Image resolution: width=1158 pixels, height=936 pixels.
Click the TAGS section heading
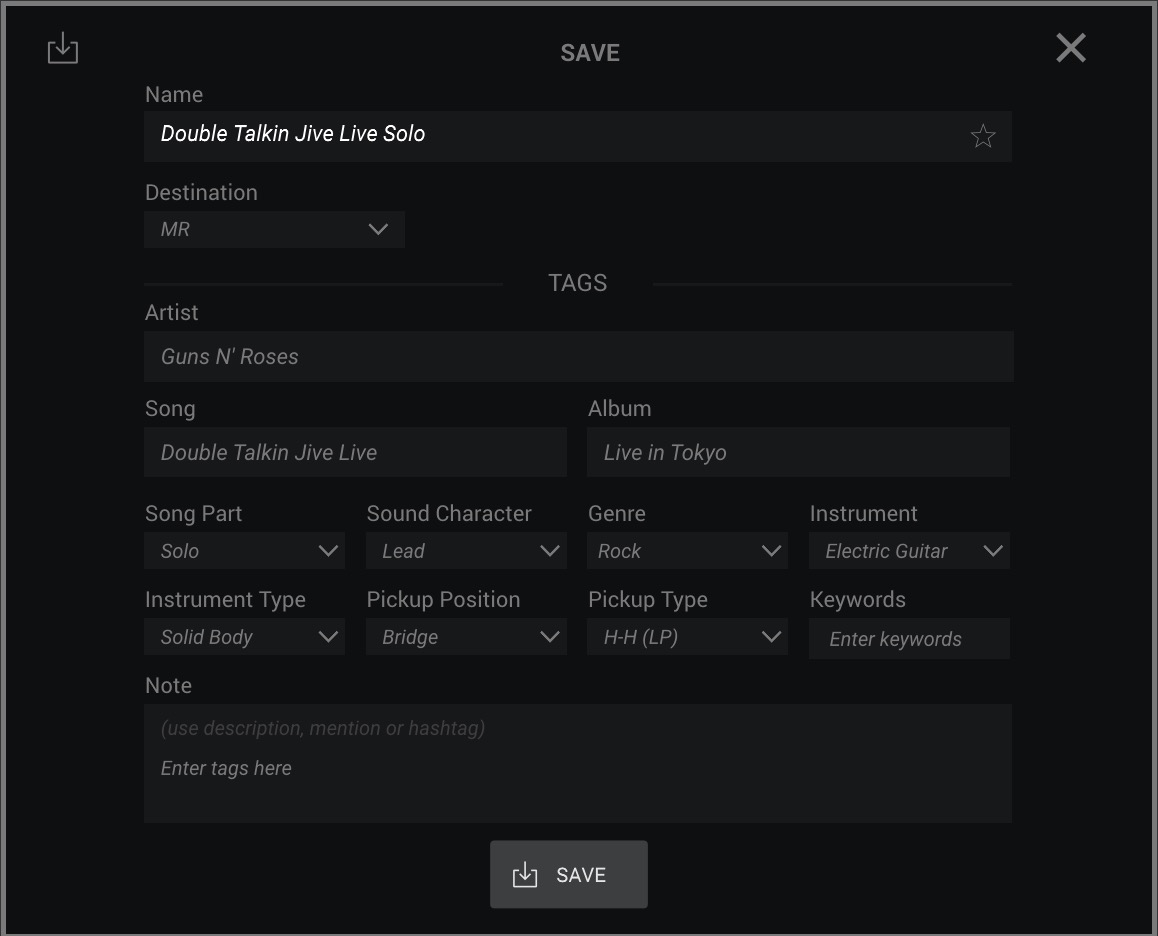pos(578,283)
